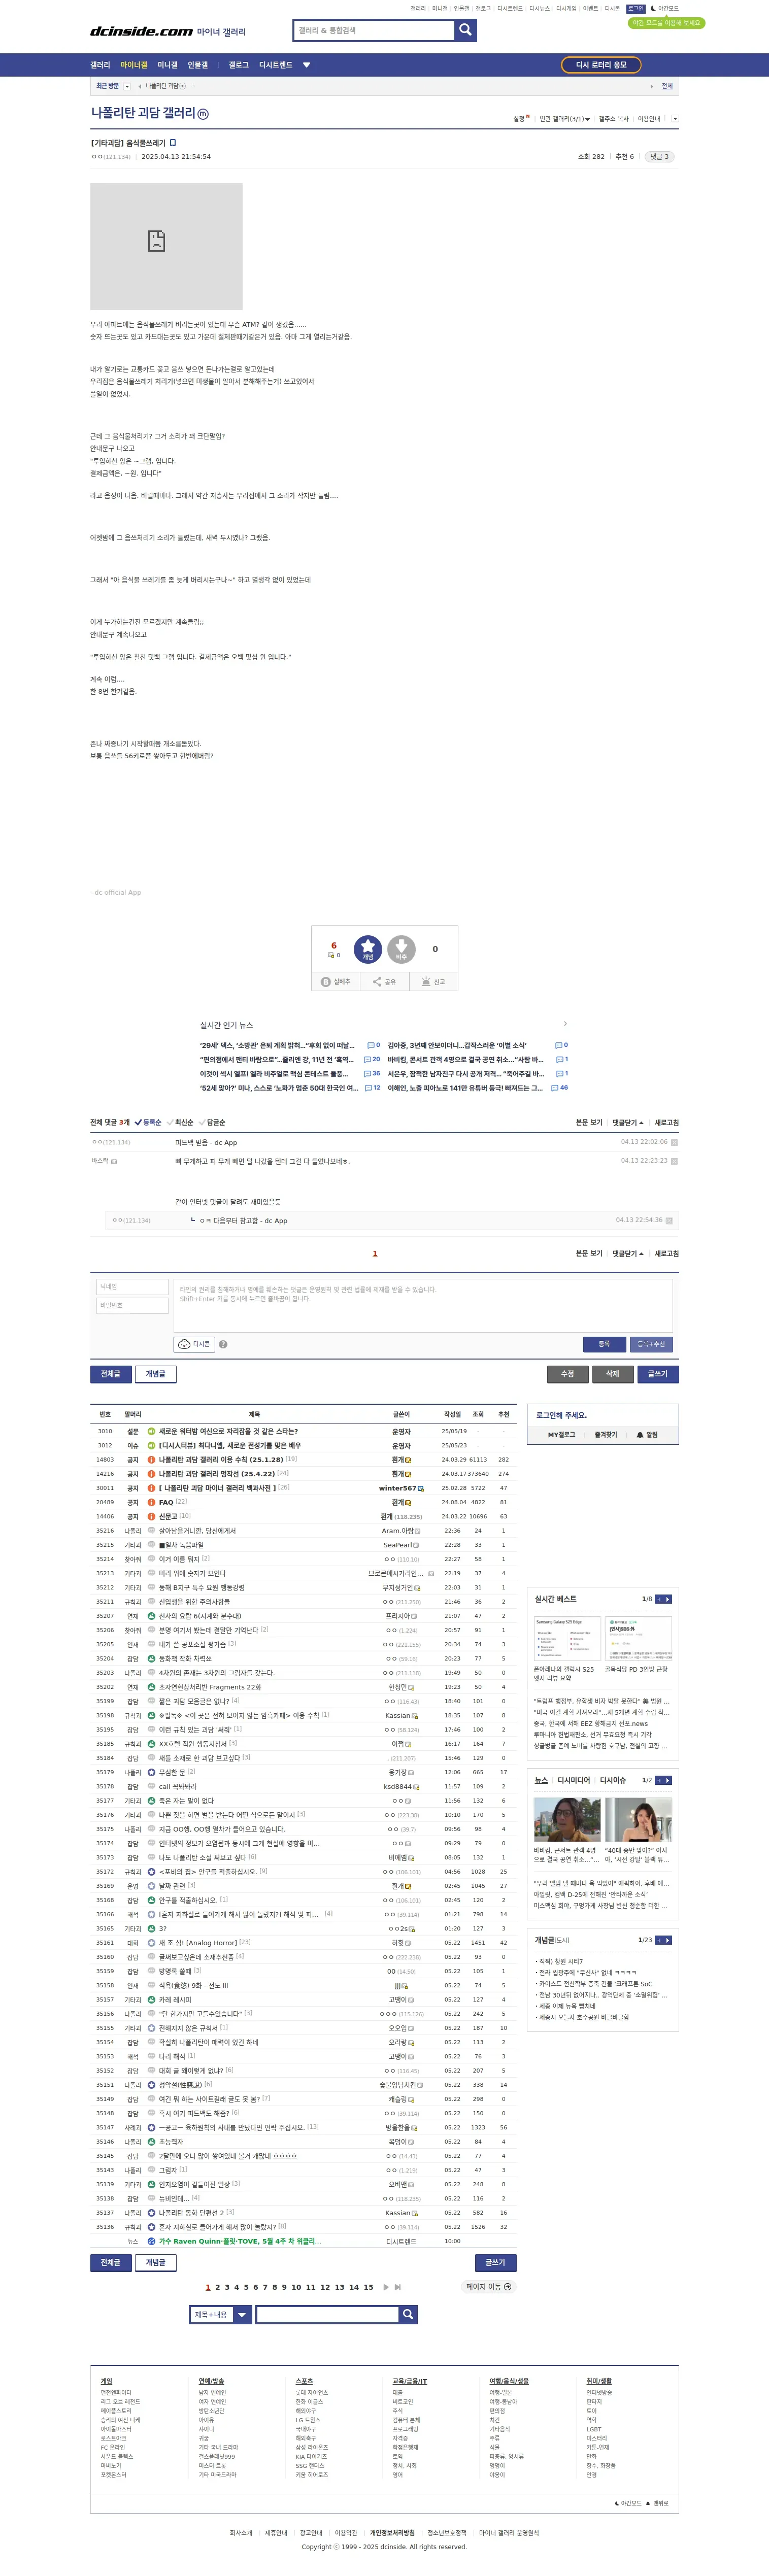Delete comment '피드백 받음 - dc App' icon
This screenshot has width=769, height=2576.
click(x=674, y=1142)
